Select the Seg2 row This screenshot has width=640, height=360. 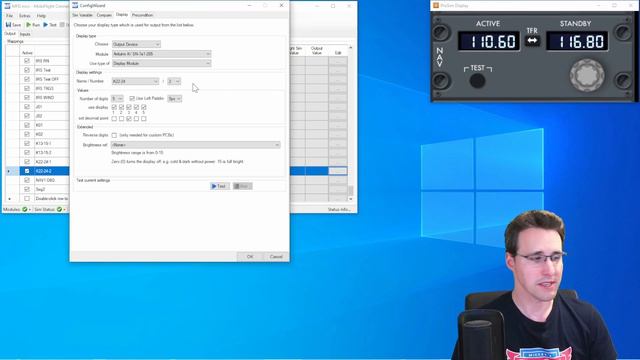tap(44, 189)
